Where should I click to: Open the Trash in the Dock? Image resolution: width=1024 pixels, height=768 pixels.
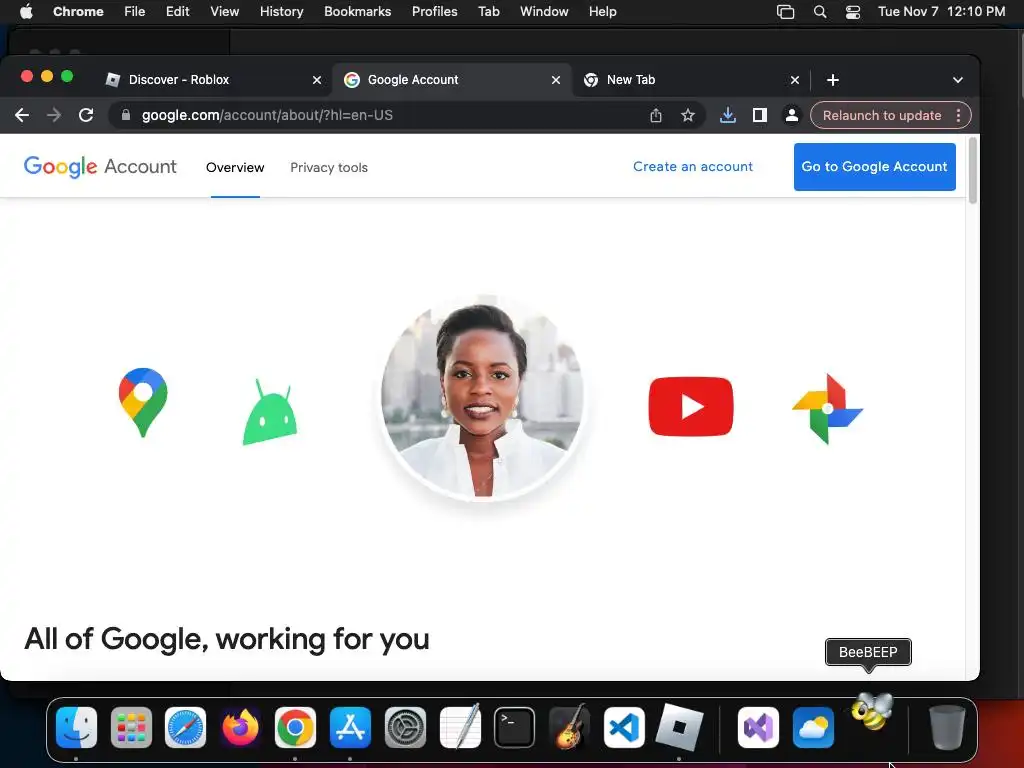[x=947, y=728]
